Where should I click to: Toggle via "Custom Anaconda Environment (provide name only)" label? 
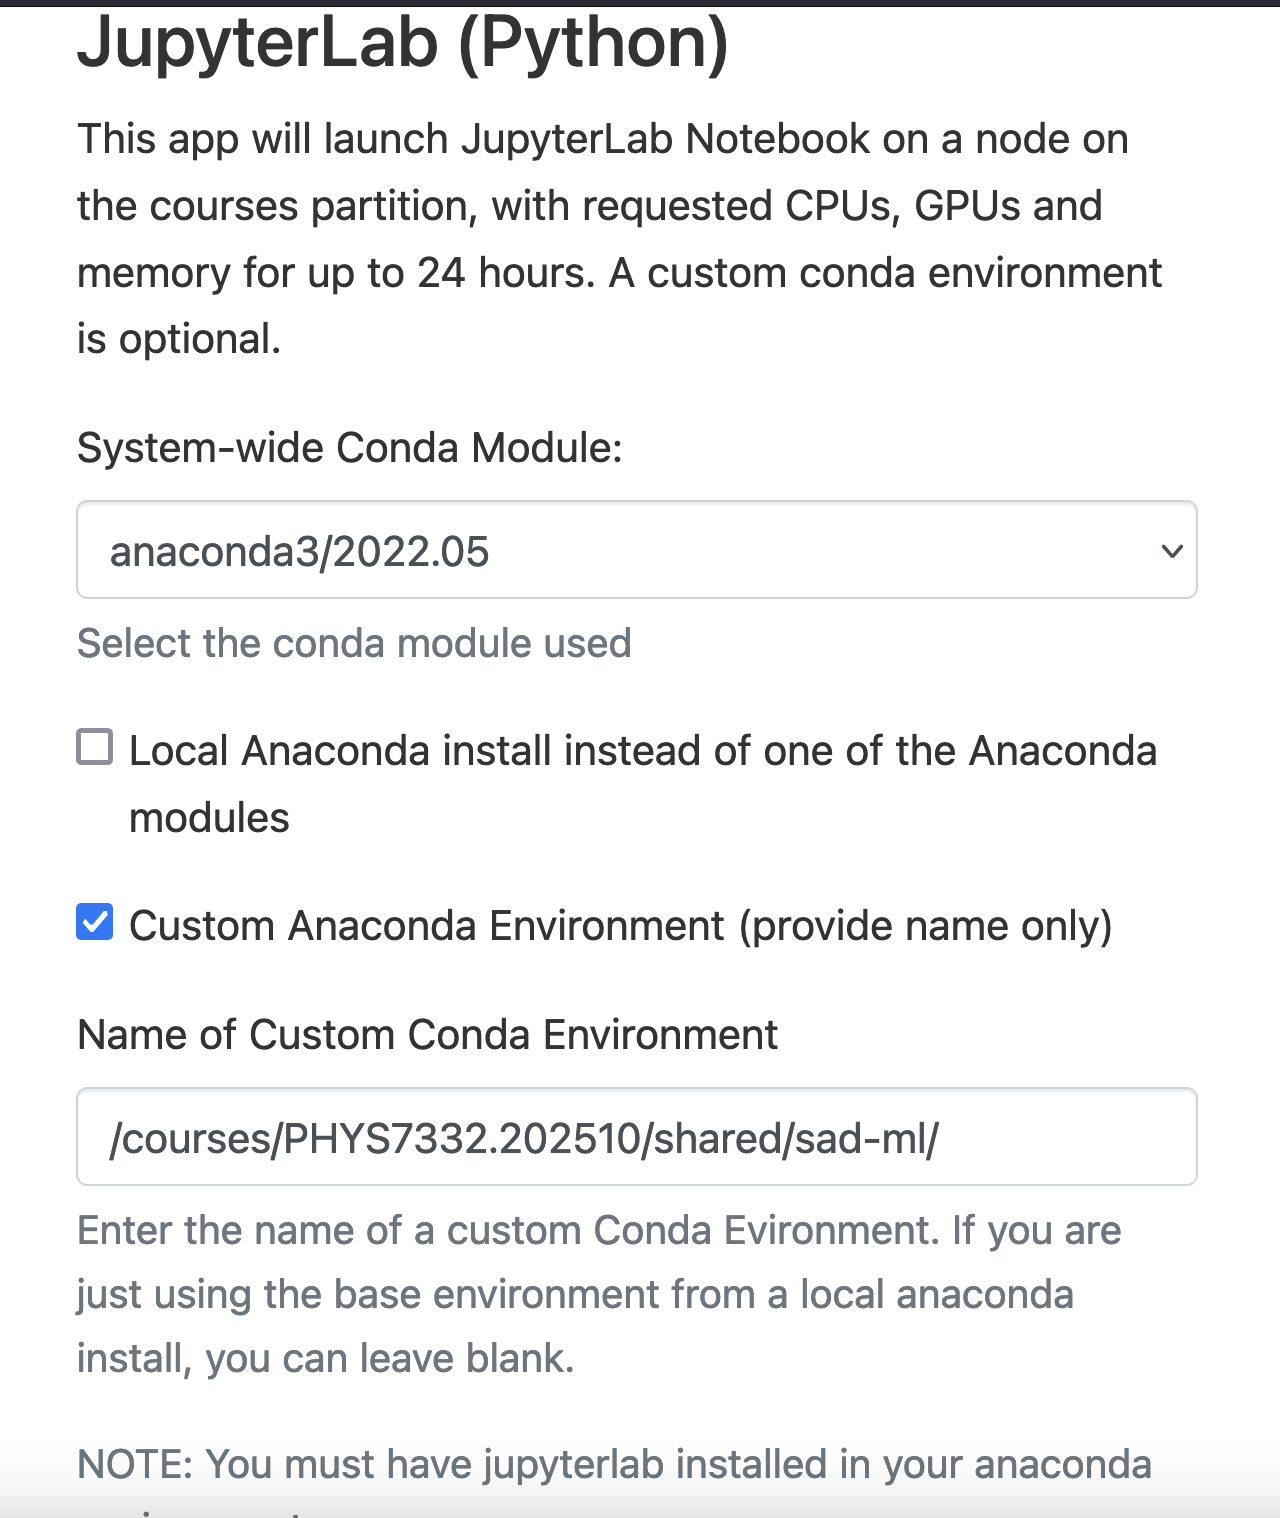[x=621, y=926]
